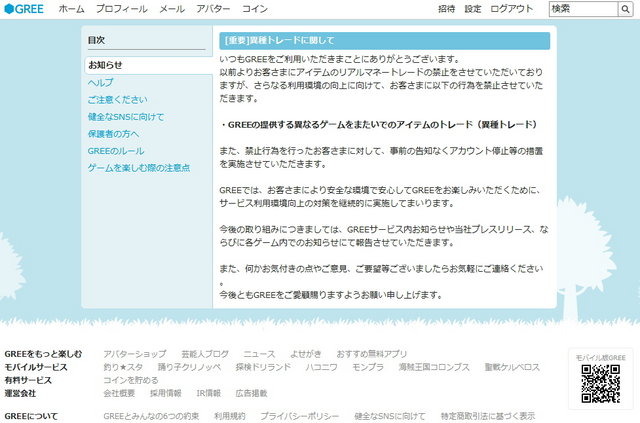Open おすすめ無料アプリ footer link
Image resolution: width=640 pixels, height=423 pixels.
click(371, 354)
